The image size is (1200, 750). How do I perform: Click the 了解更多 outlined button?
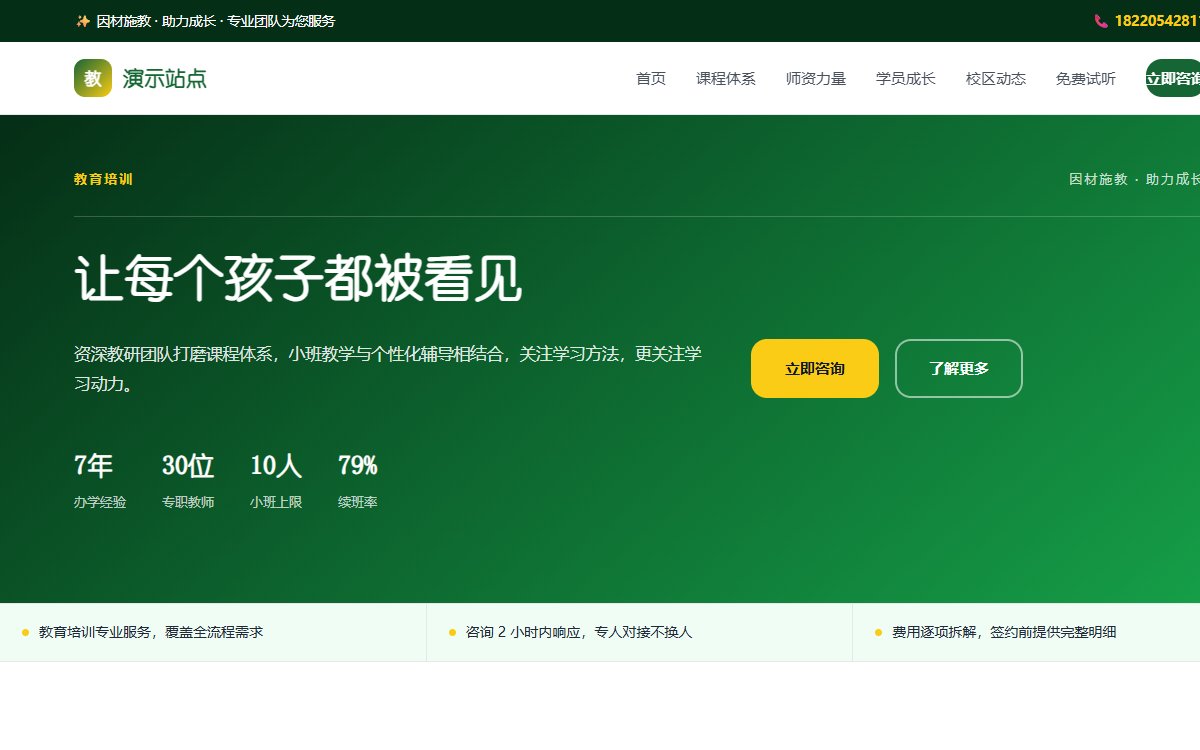(x=959, y=368)
